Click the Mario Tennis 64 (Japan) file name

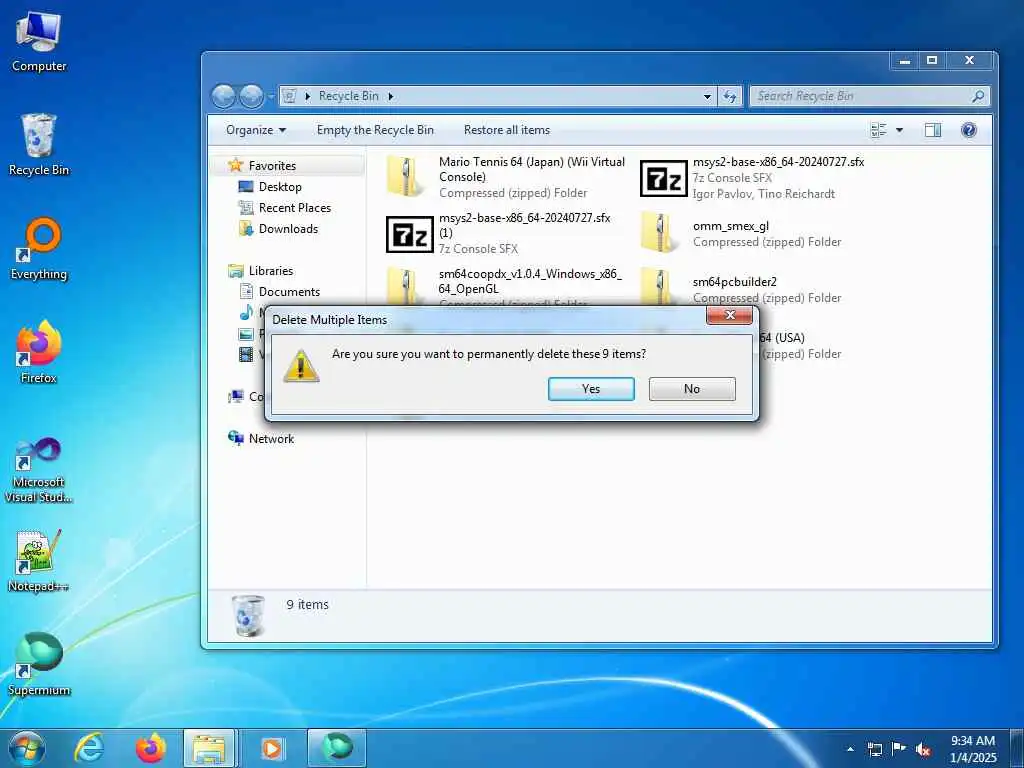click(x=532, y=169)
